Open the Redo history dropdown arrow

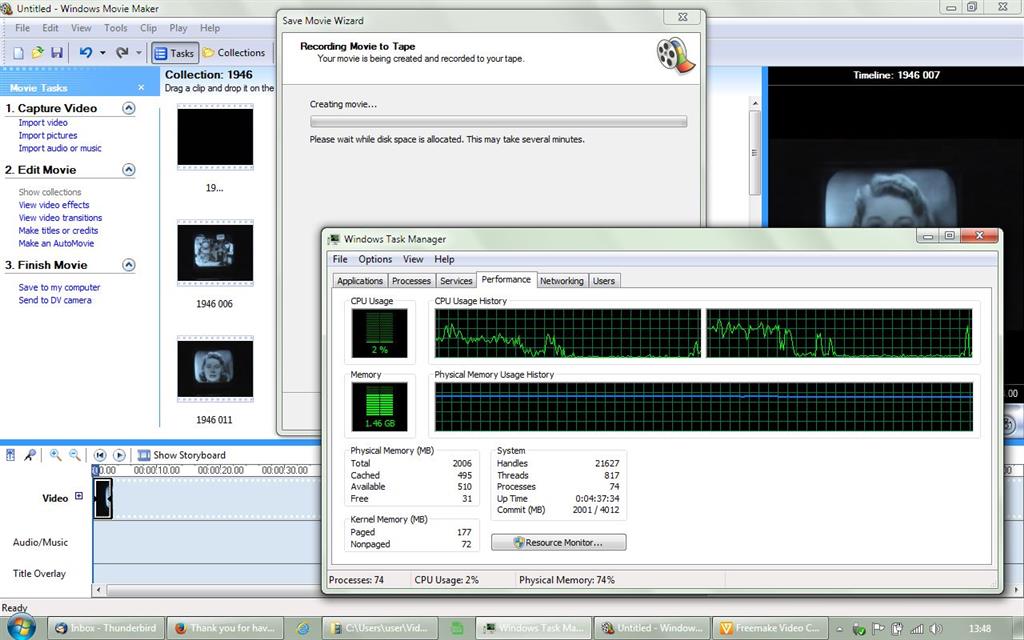pos(138,53)
